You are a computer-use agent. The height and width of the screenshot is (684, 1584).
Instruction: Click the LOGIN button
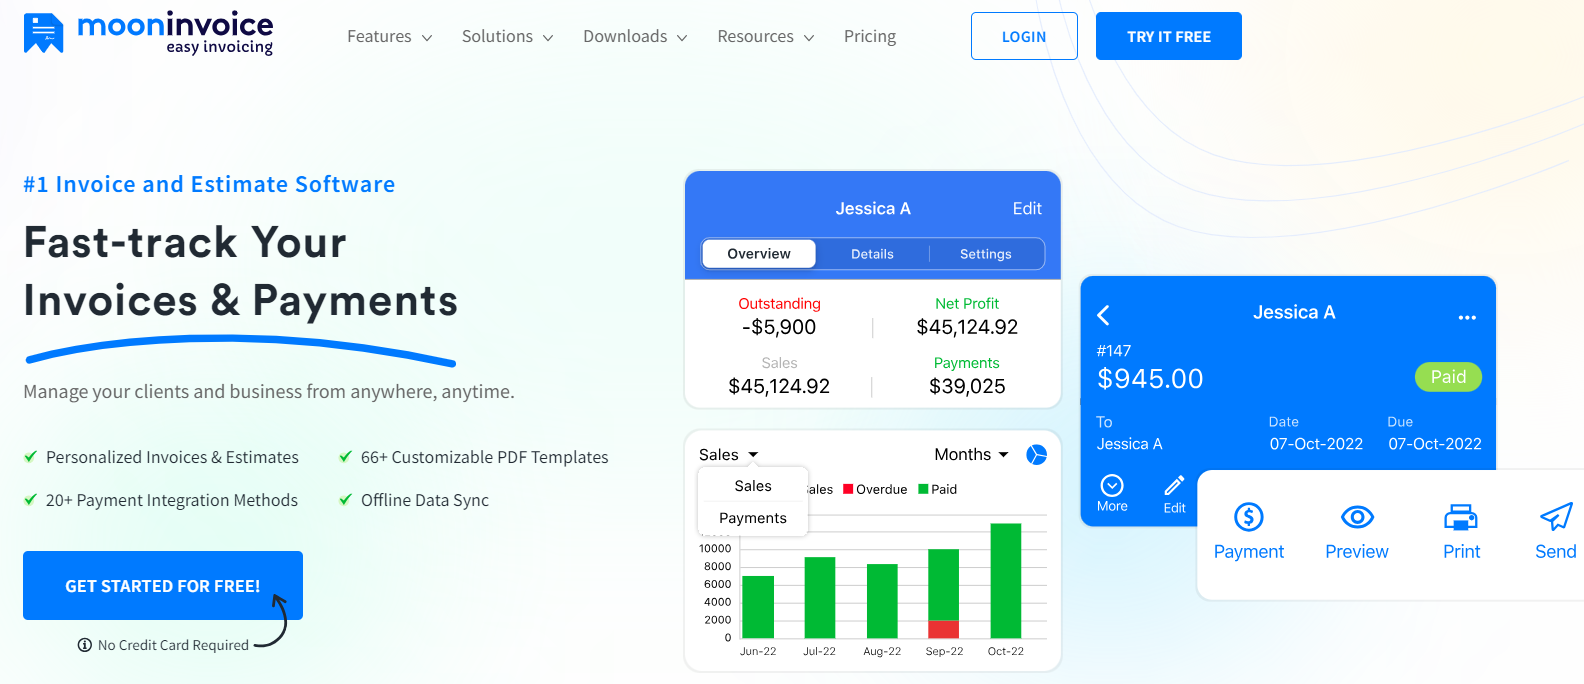[1024, 36]
